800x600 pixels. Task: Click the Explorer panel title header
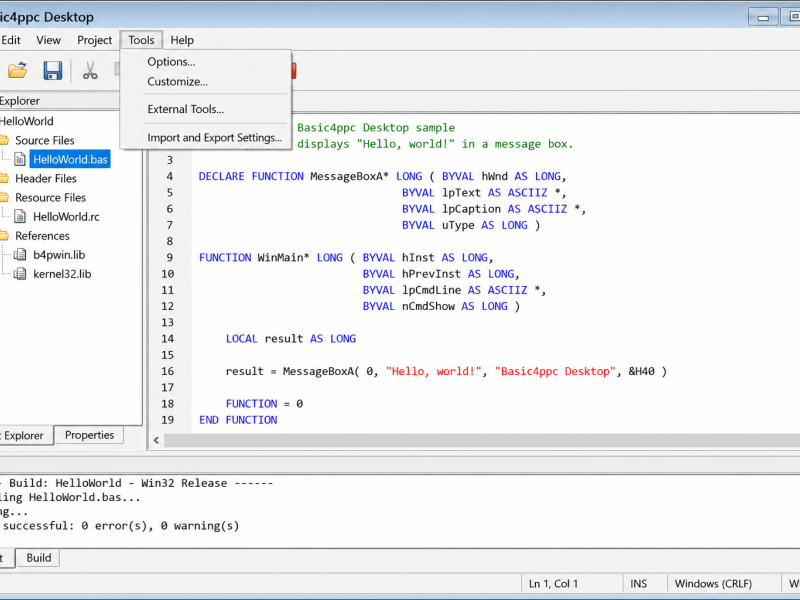[60, 101]
